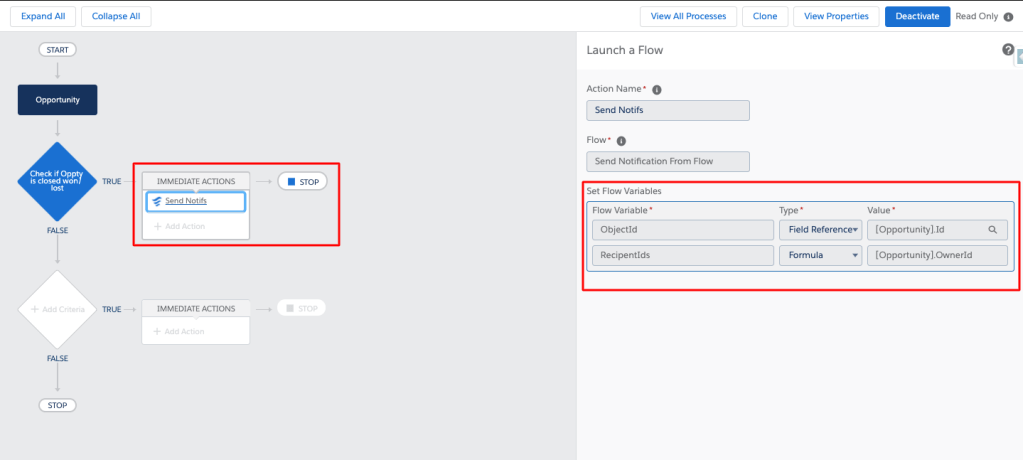
Task: Open View All Processes
Action: [688, 17]
